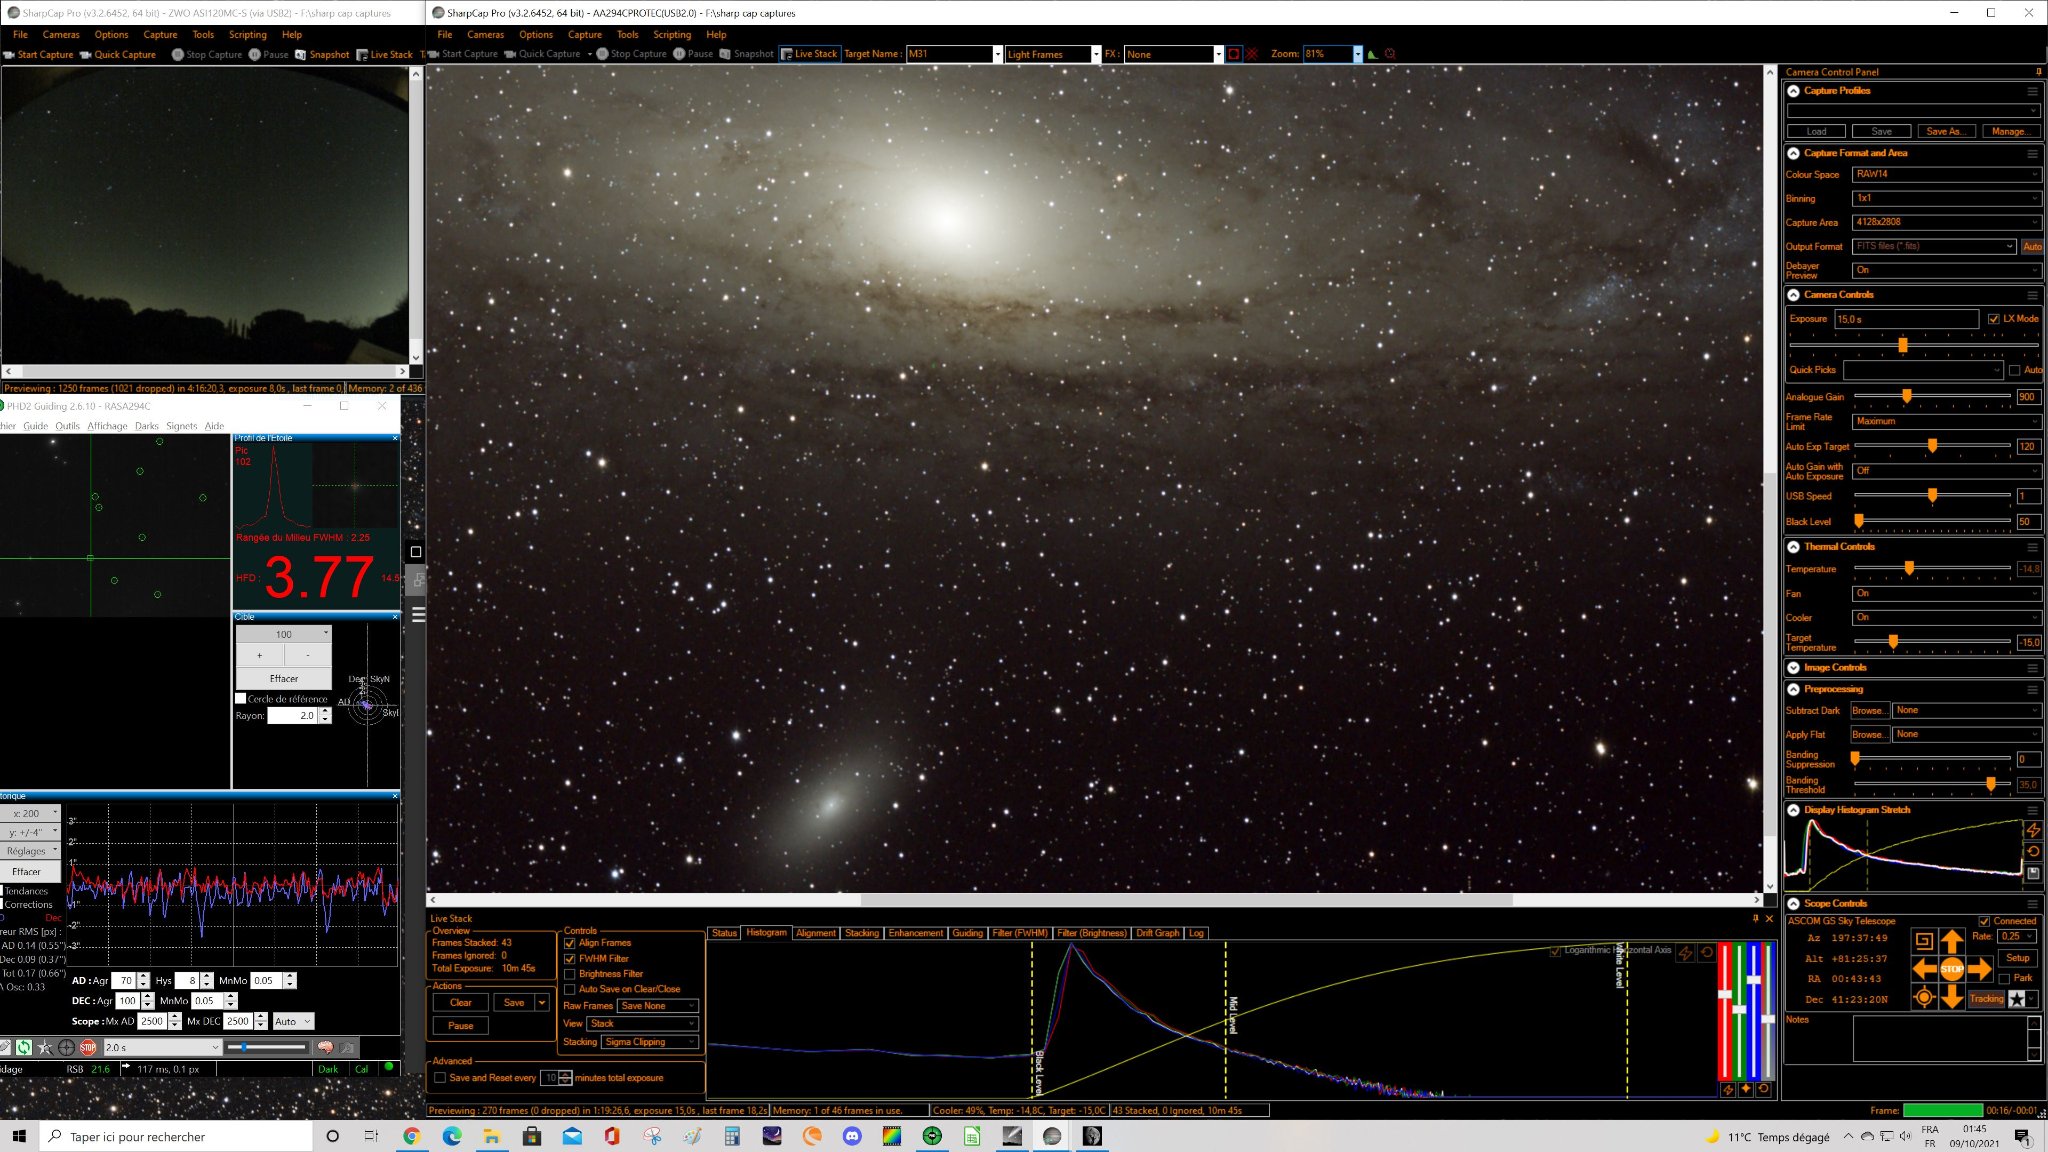The height and width of the screenshot is (1152, 2048).
Task: Switch to the Enhancement tab
Action: click(x=915, y=933)
